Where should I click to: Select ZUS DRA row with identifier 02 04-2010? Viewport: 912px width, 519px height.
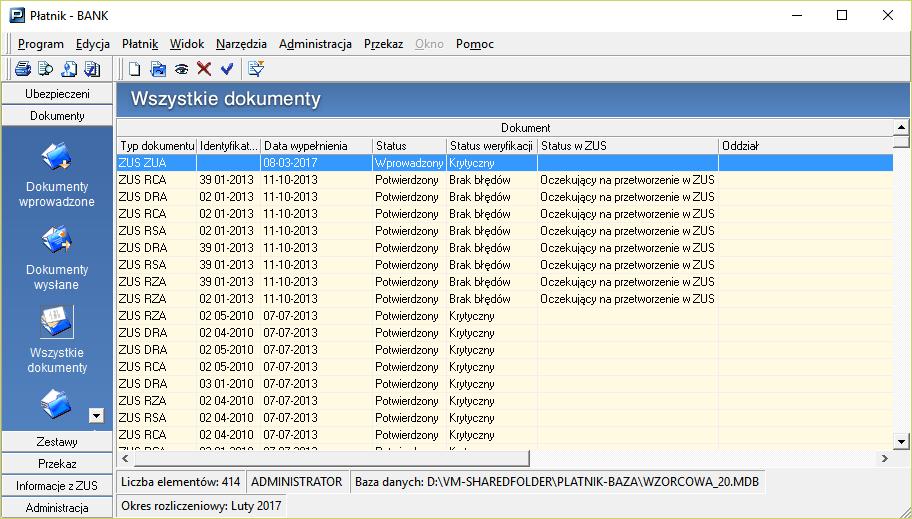point(505,333)
